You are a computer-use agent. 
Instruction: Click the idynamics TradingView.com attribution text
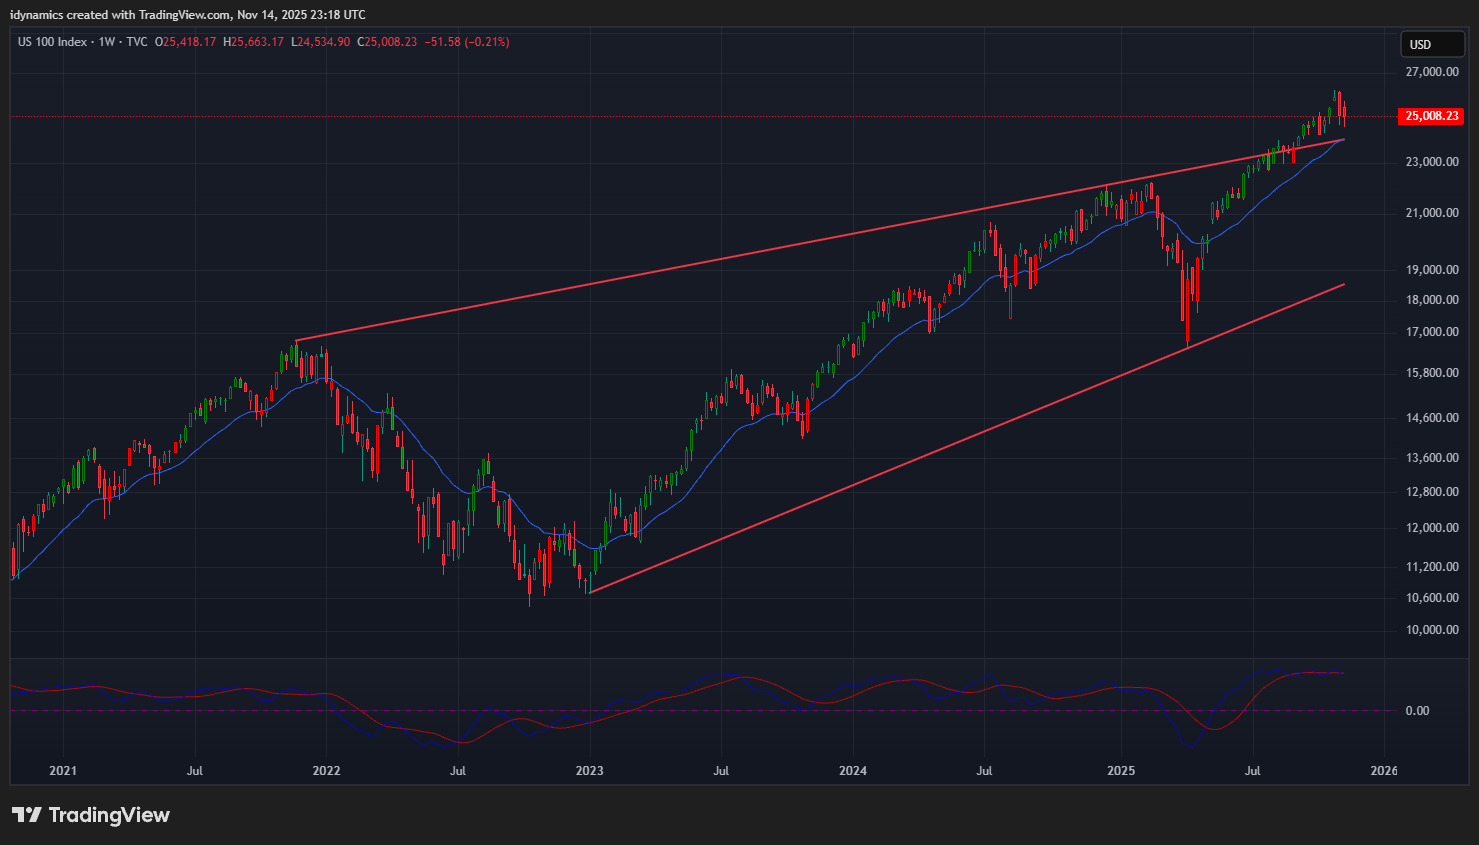(x=188, y=15)
